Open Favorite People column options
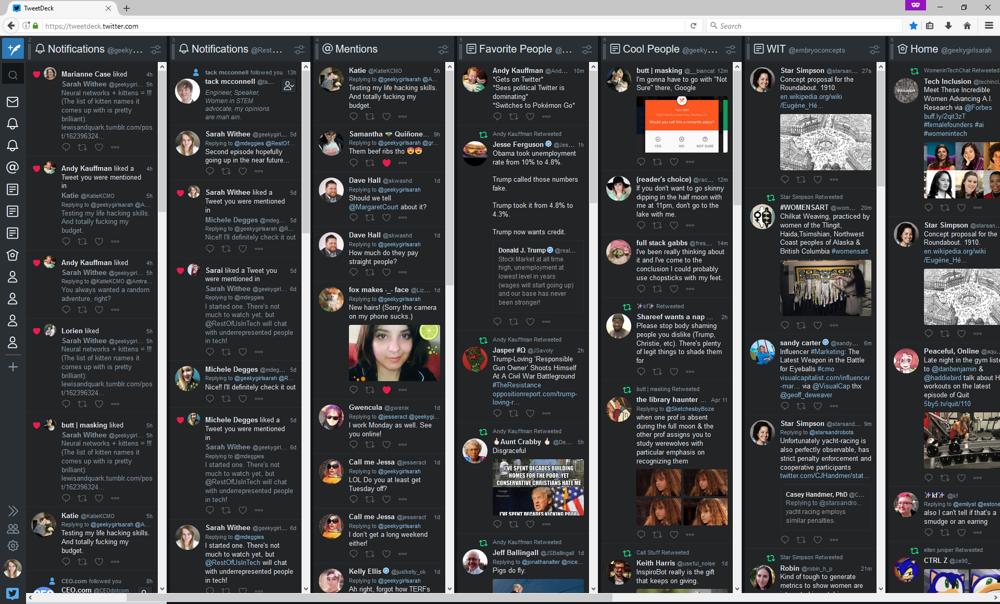Screen dimensions: 1000x604 point(587,49)
